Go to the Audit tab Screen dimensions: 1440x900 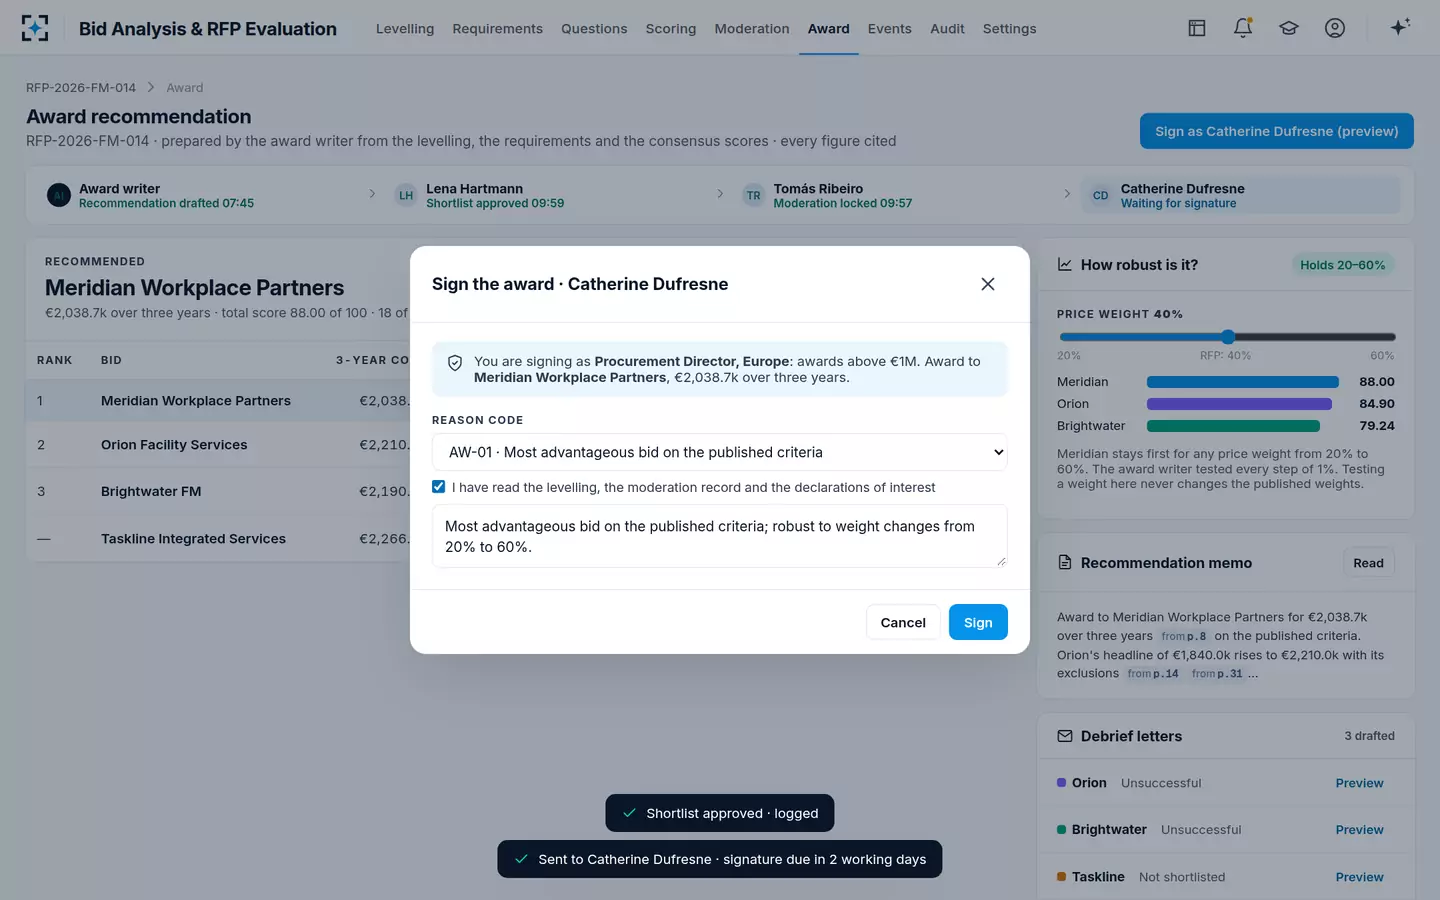(947, 28)
